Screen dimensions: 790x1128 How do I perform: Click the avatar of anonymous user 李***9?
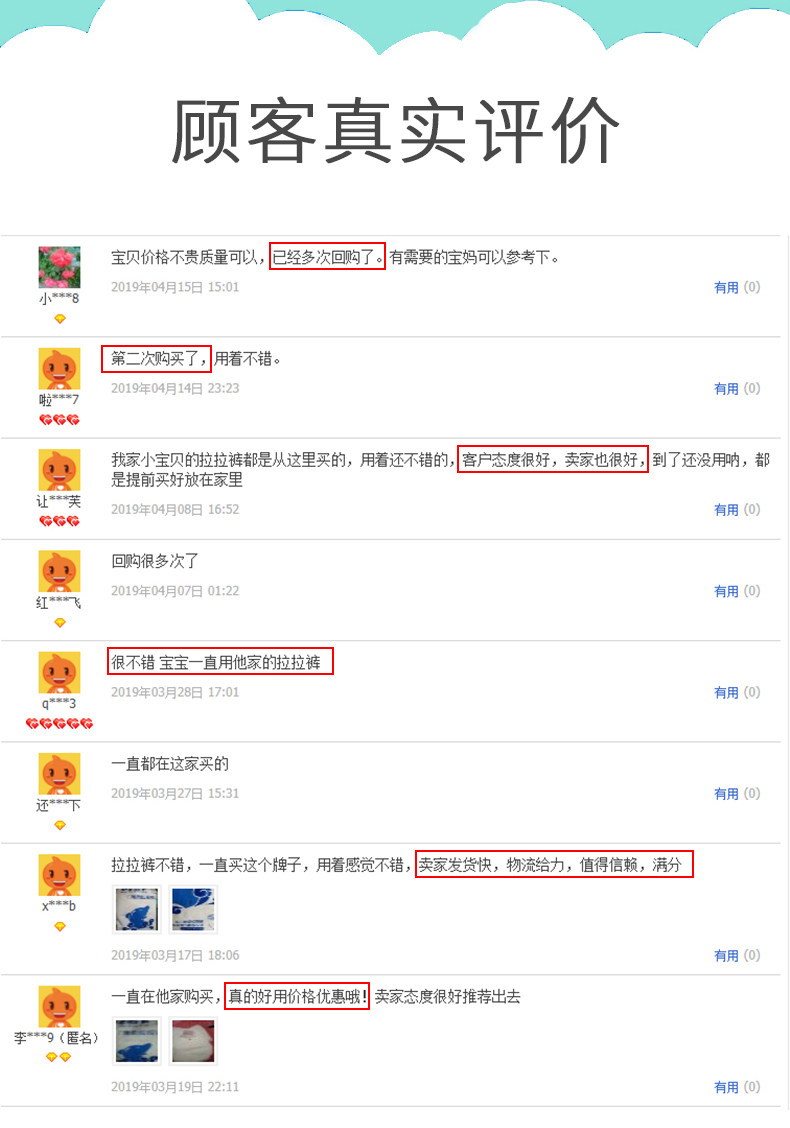coord(59,1006)
